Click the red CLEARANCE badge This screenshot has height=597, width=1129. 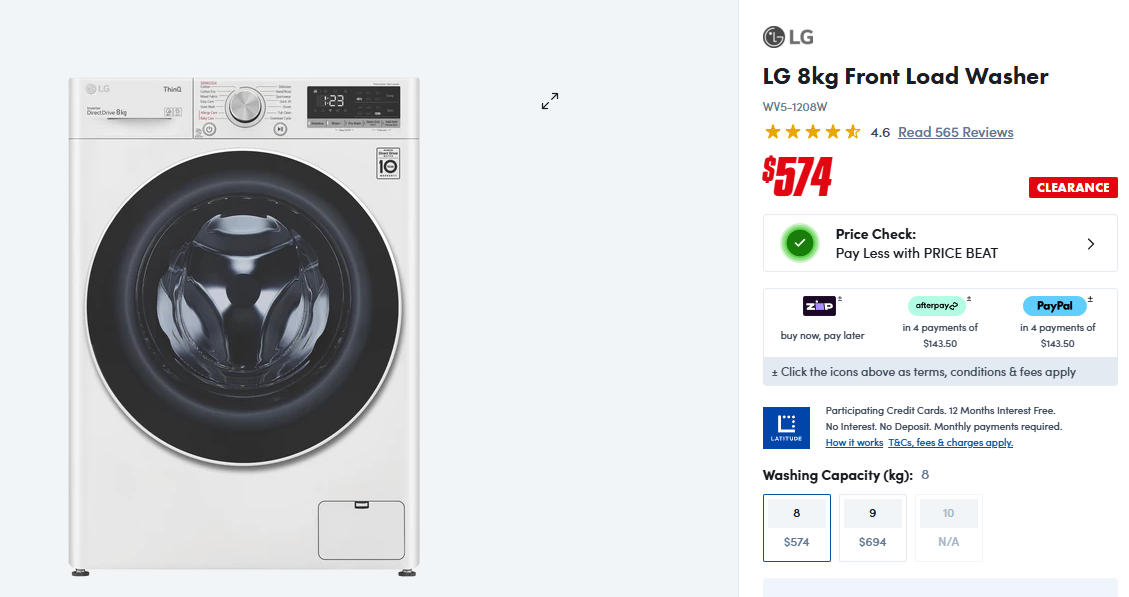click(x=1073, y=187)
